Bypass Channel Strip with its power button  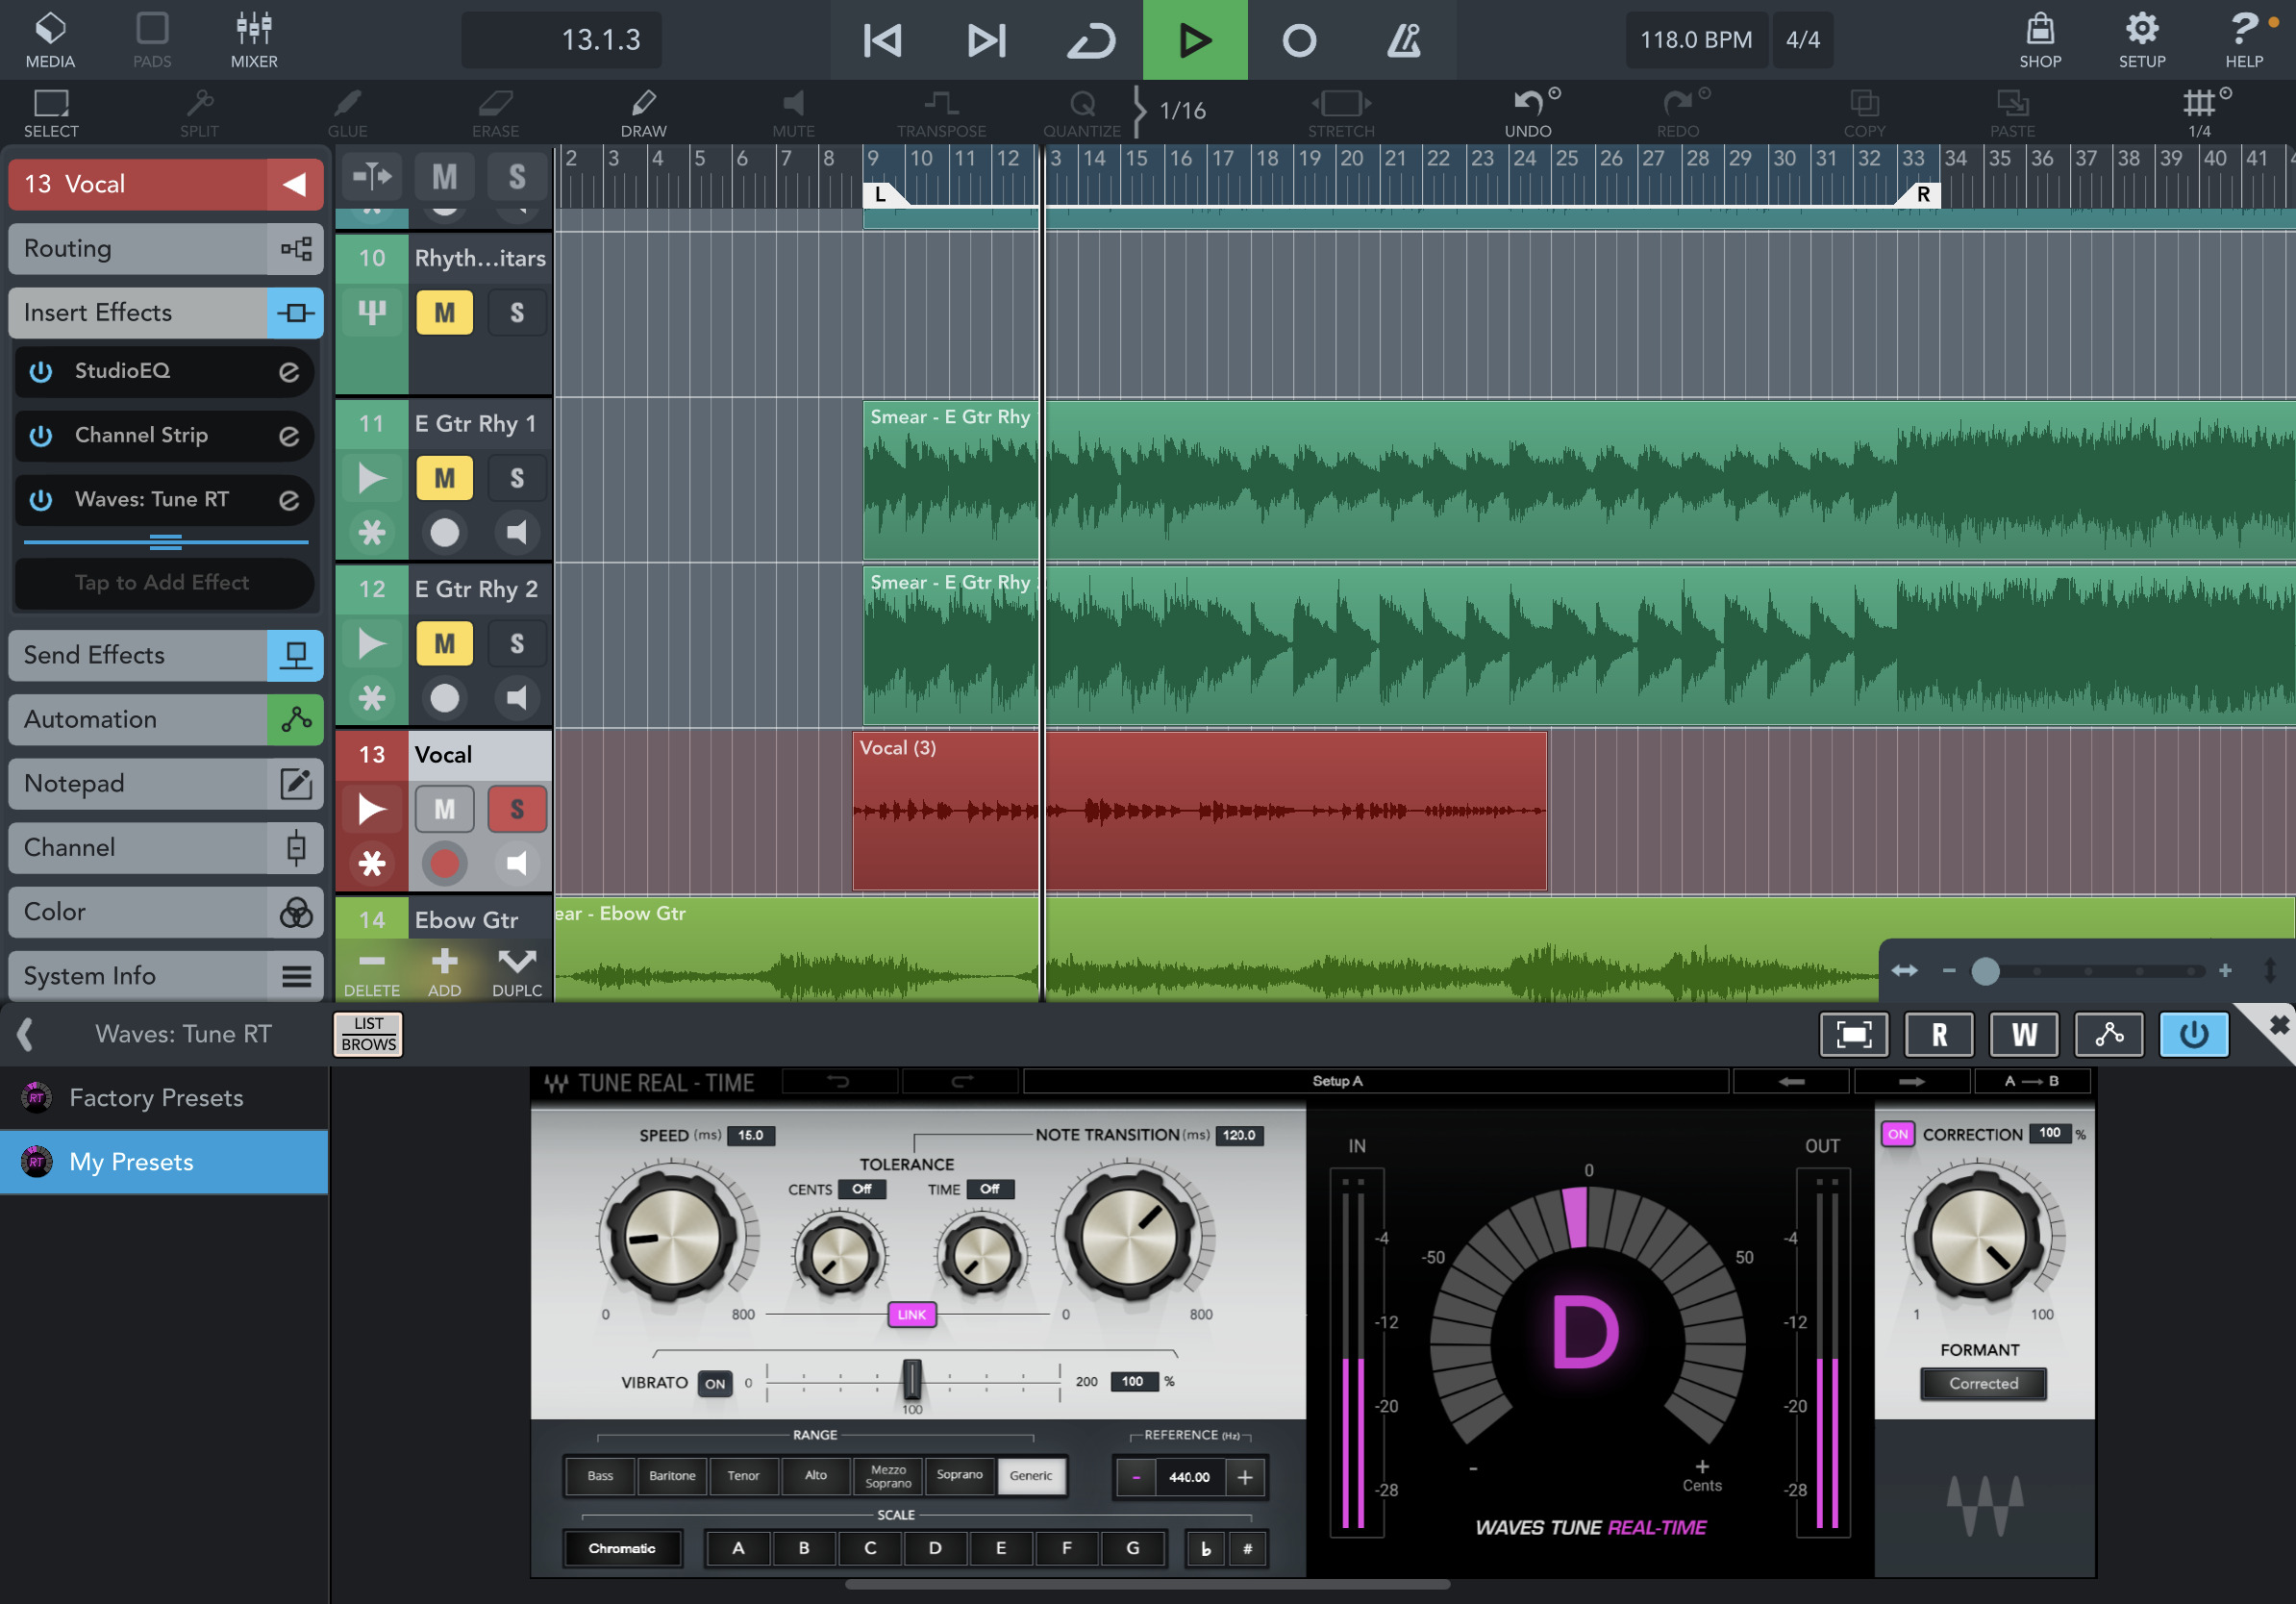click(x=41, y=435)
